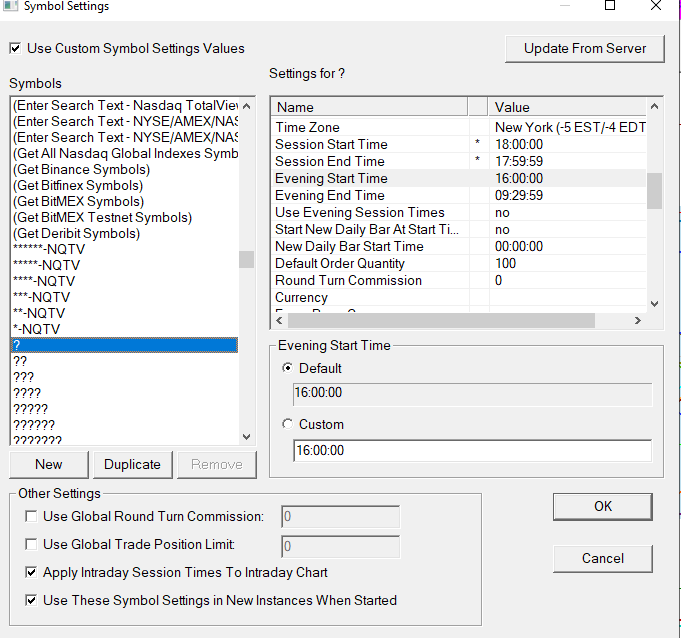Select the Session End Time row
This screenshot has width=681, height=638.
tap(459, 161)
